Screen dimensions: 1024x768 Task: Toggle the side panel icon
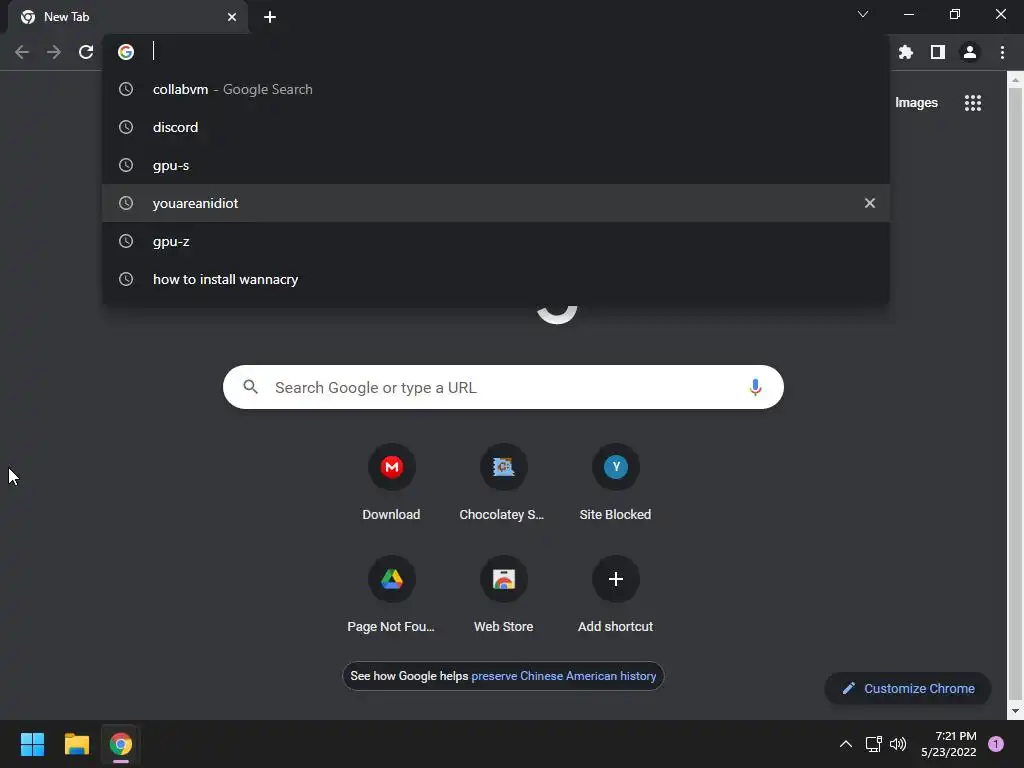pyautogui.click(x=938, y=52)
